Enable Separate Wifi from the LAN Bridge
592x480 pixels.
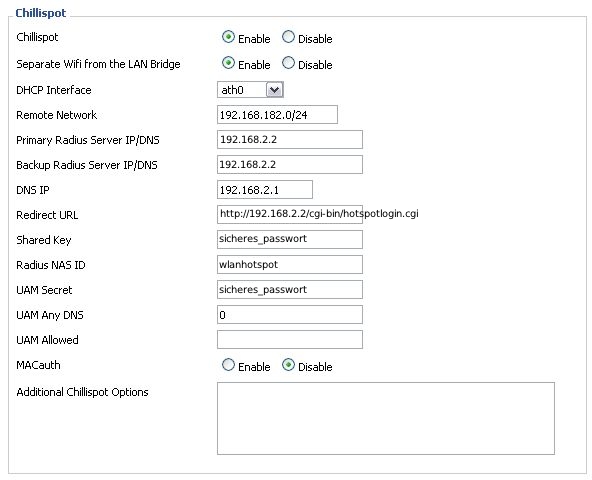(228, 63)
